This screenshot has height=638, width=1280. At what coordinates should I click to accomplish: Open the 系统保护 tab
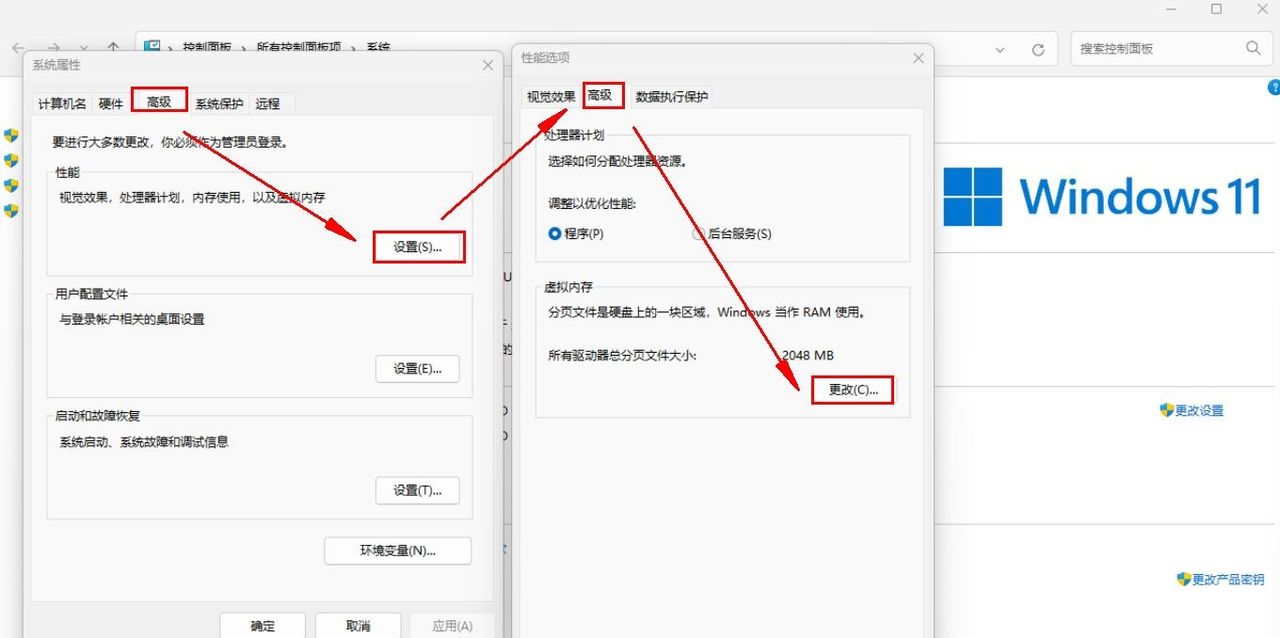point(219,104)
